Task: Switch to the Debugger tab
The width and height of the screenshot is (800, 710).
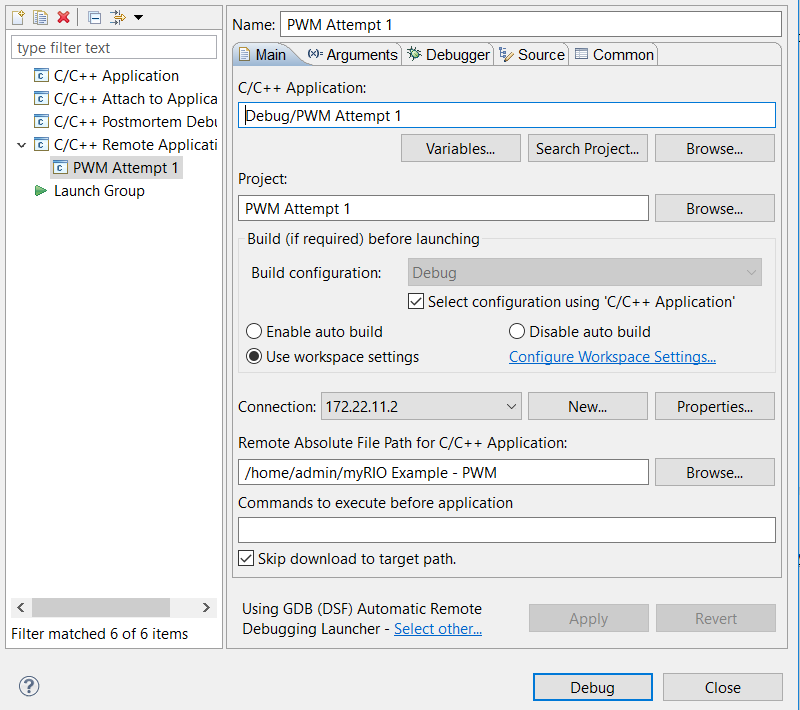Action: point(448,55)
